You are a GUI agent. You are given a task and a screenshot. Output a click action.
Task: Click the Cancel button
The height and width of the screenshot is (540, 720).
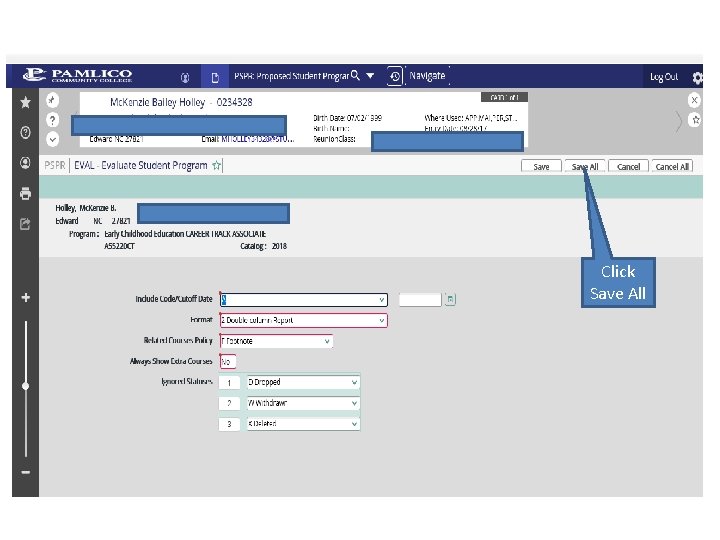(x=628, y=166)
